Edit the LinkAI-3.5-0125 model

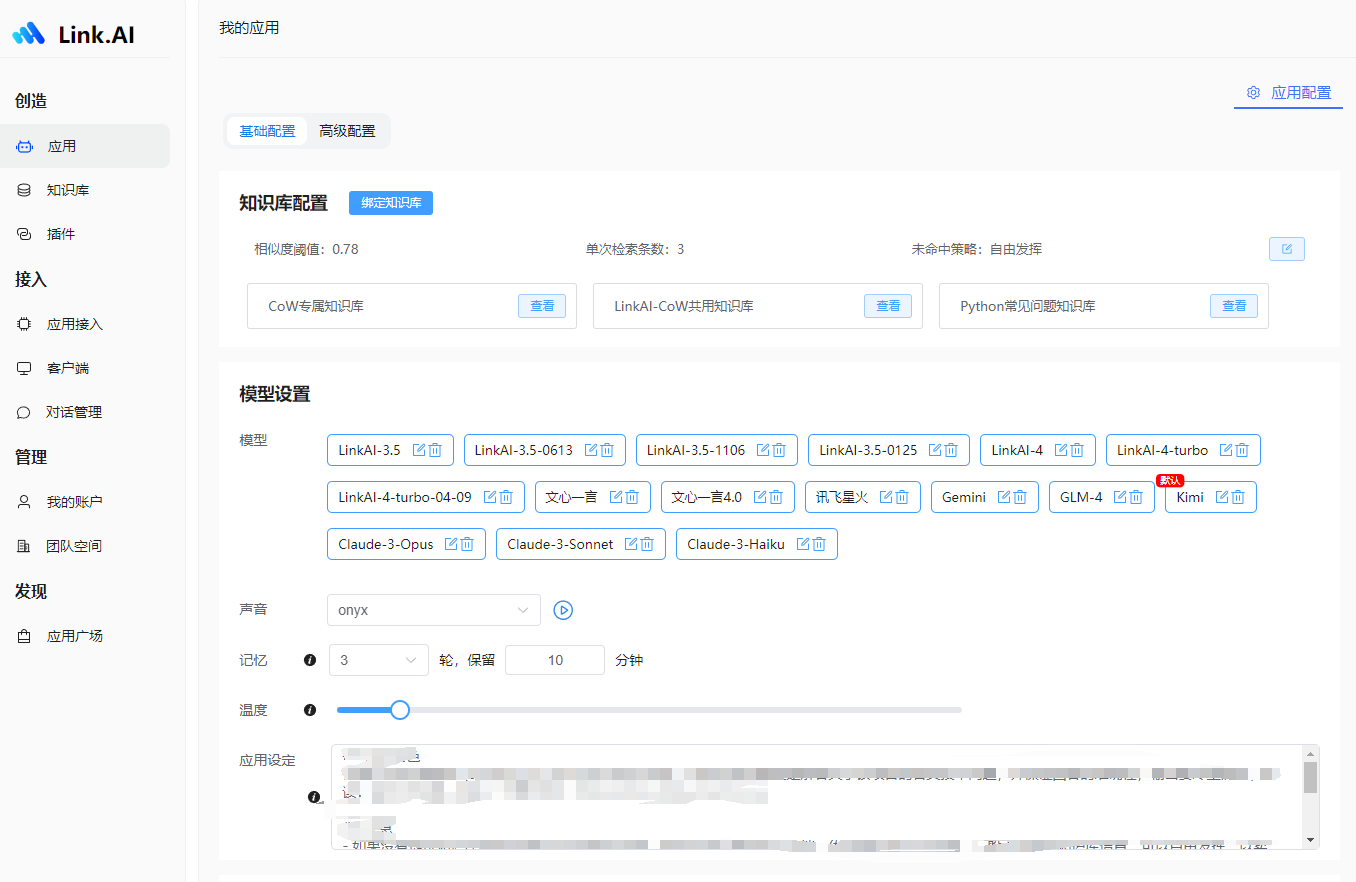[x=936, y=450]
